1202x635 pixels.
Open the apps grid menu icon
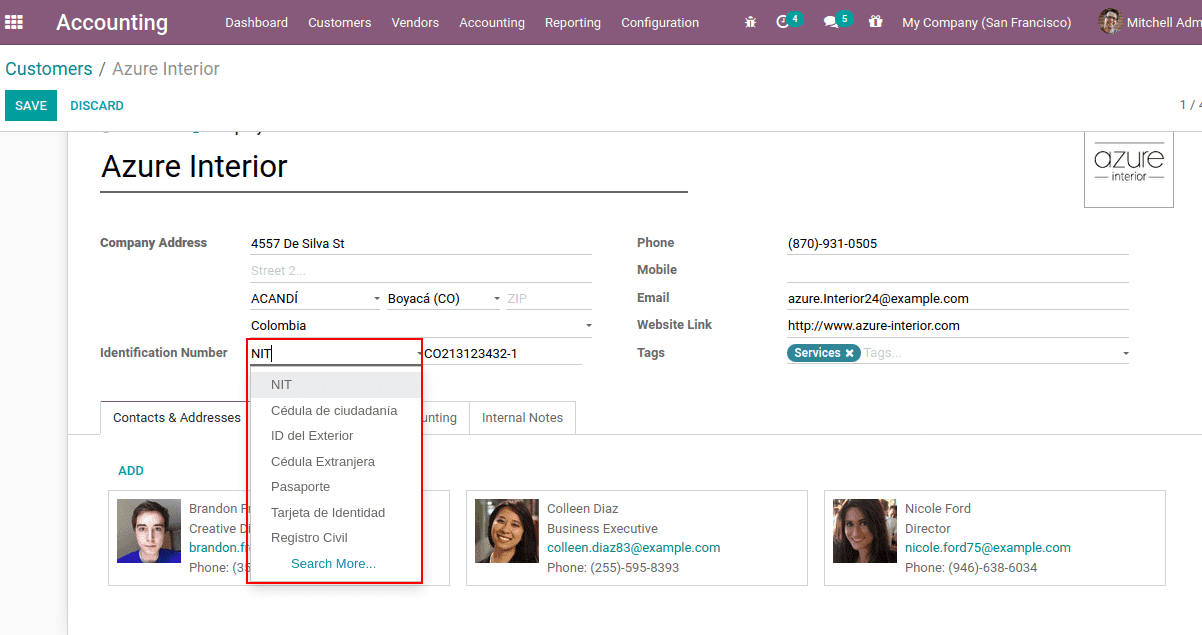tap(14, 22)
